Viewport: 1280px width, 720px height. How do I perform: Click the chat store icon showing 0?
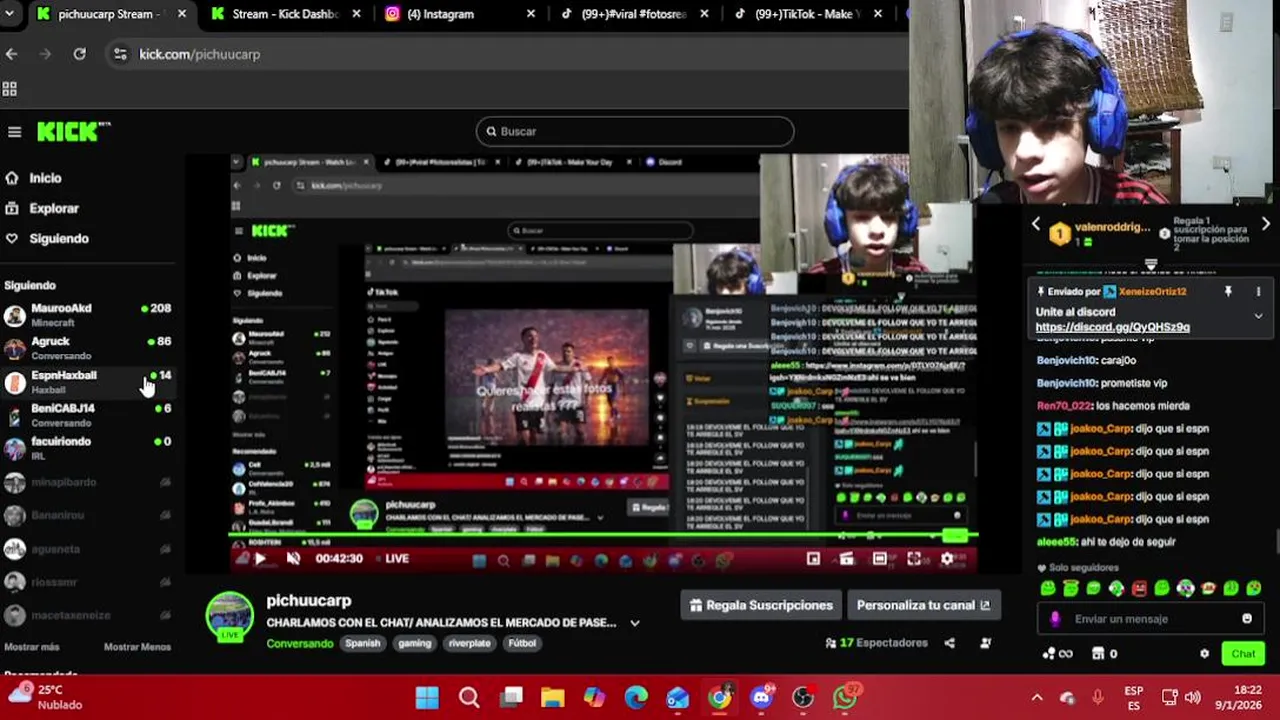tap(1104, 654)
